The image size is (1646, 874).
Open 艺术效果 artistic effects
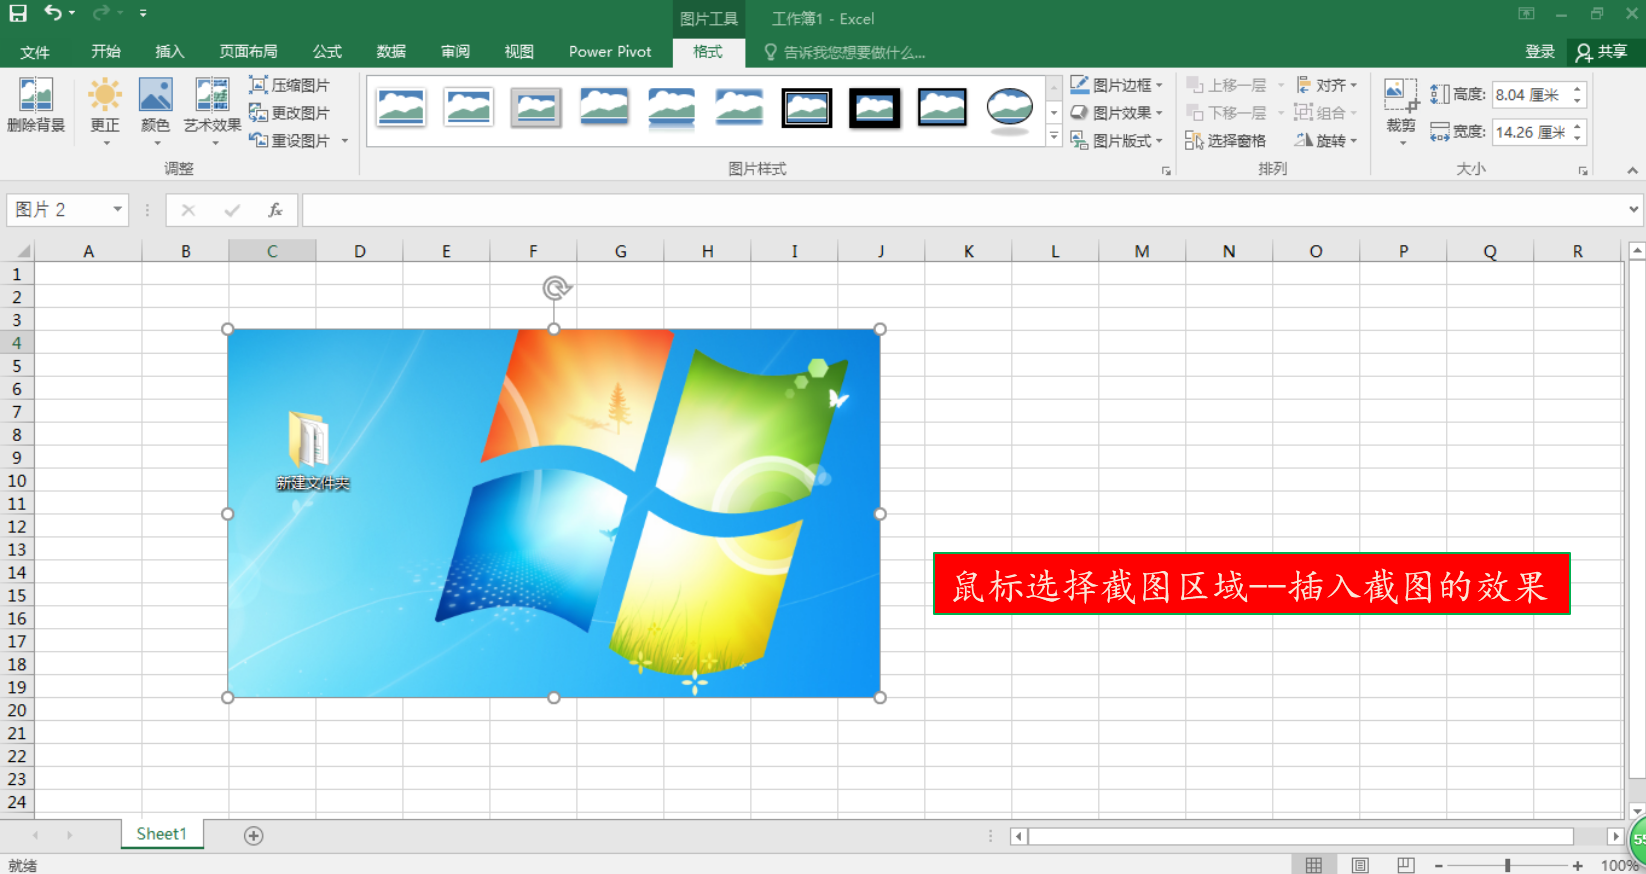212,110
